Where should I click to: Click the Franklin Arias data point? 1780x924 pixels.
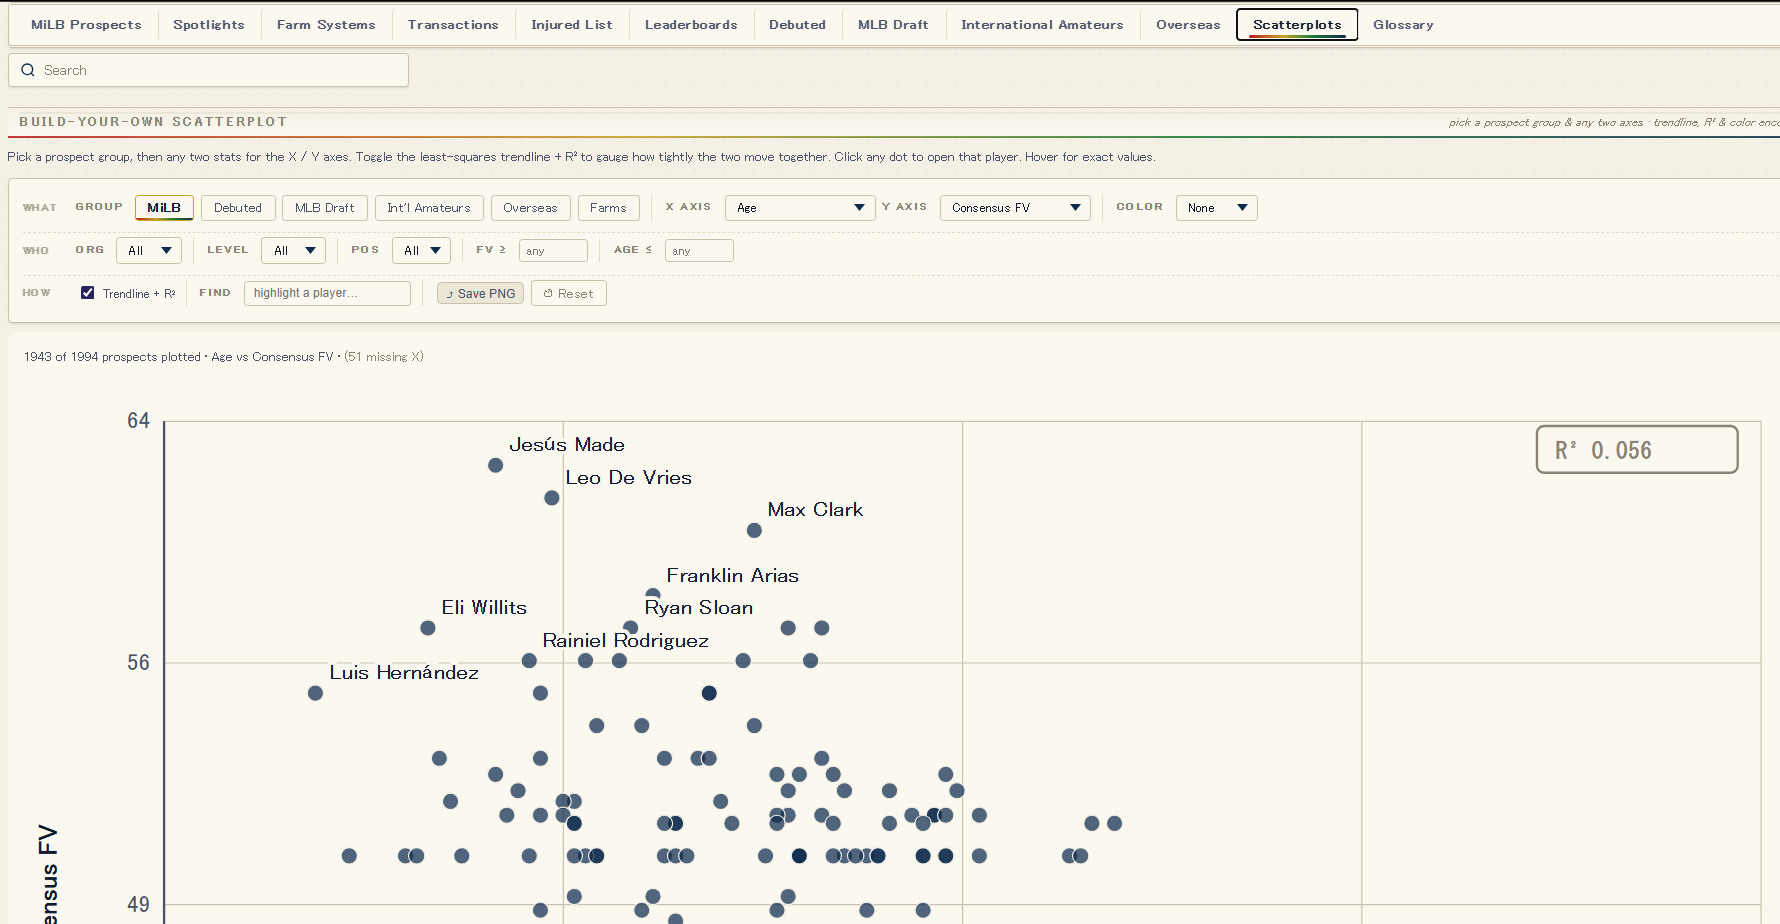click(x=653, y=595)
